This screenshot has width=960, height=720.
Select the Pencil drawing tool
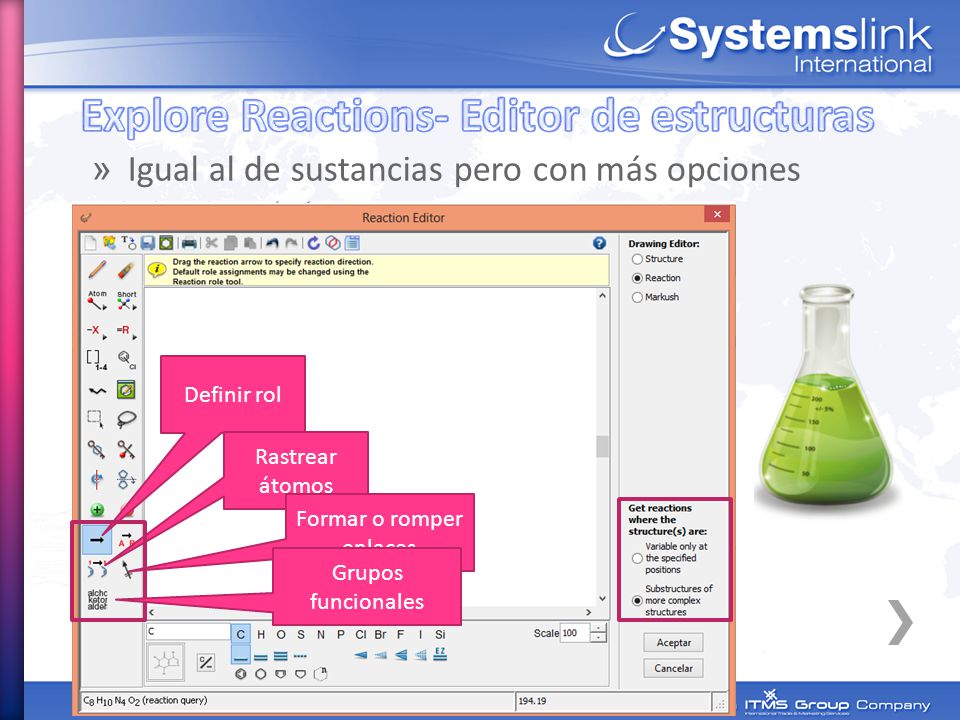tap(97, 269)
